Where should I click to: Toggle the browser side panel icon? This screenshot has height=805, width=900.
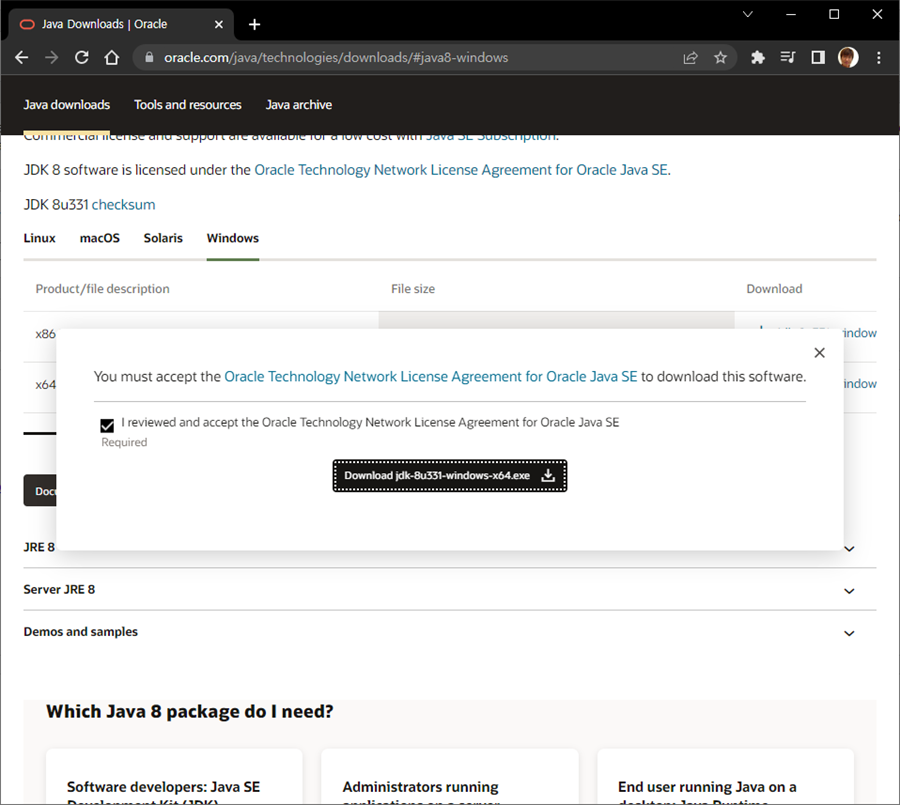(818, 57)
